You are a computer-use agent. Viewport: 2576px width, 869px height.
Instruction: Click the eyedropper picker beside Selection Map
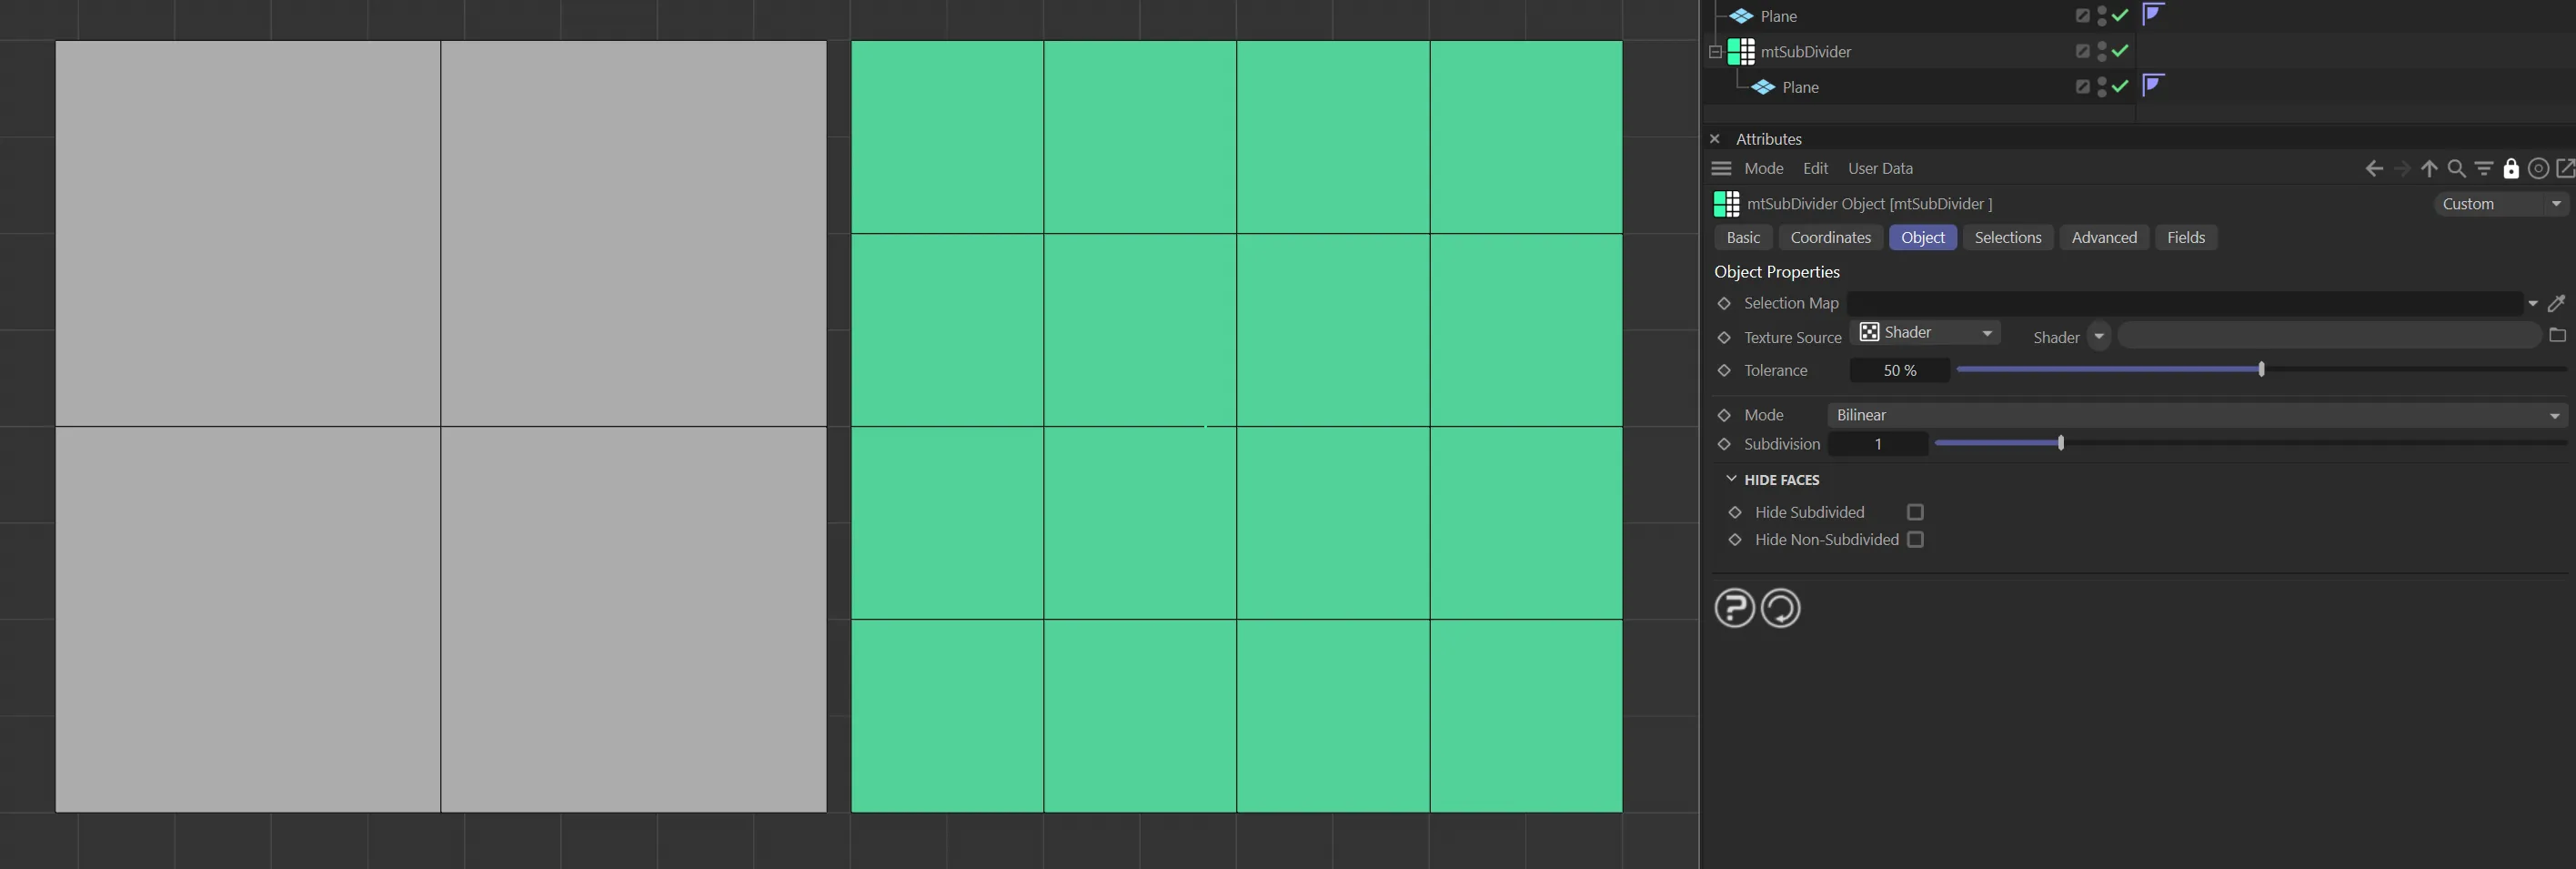(2556, 303)
